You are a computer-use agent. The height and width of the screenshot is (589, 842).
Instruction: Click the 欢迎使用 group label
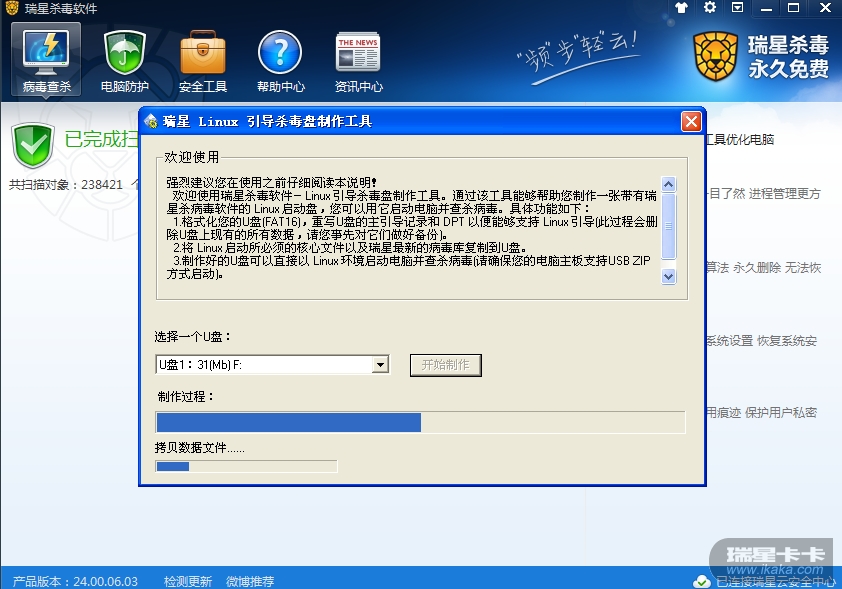(192, 157)
